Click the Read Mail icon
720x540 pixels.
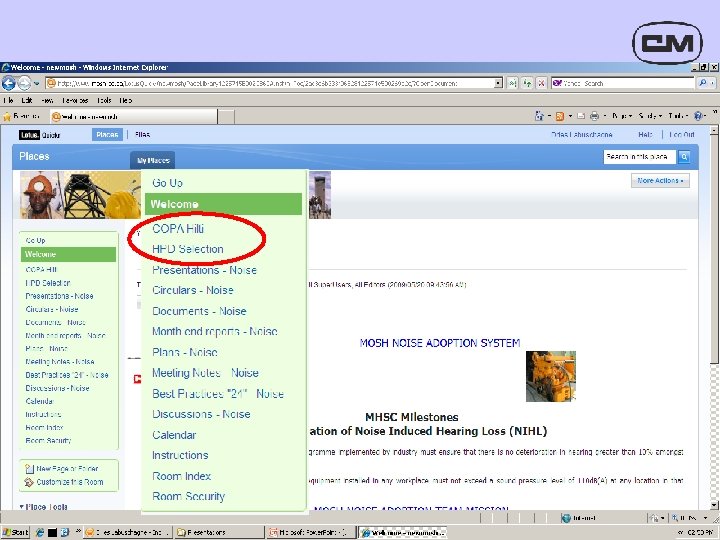click(x=581, y=116)
